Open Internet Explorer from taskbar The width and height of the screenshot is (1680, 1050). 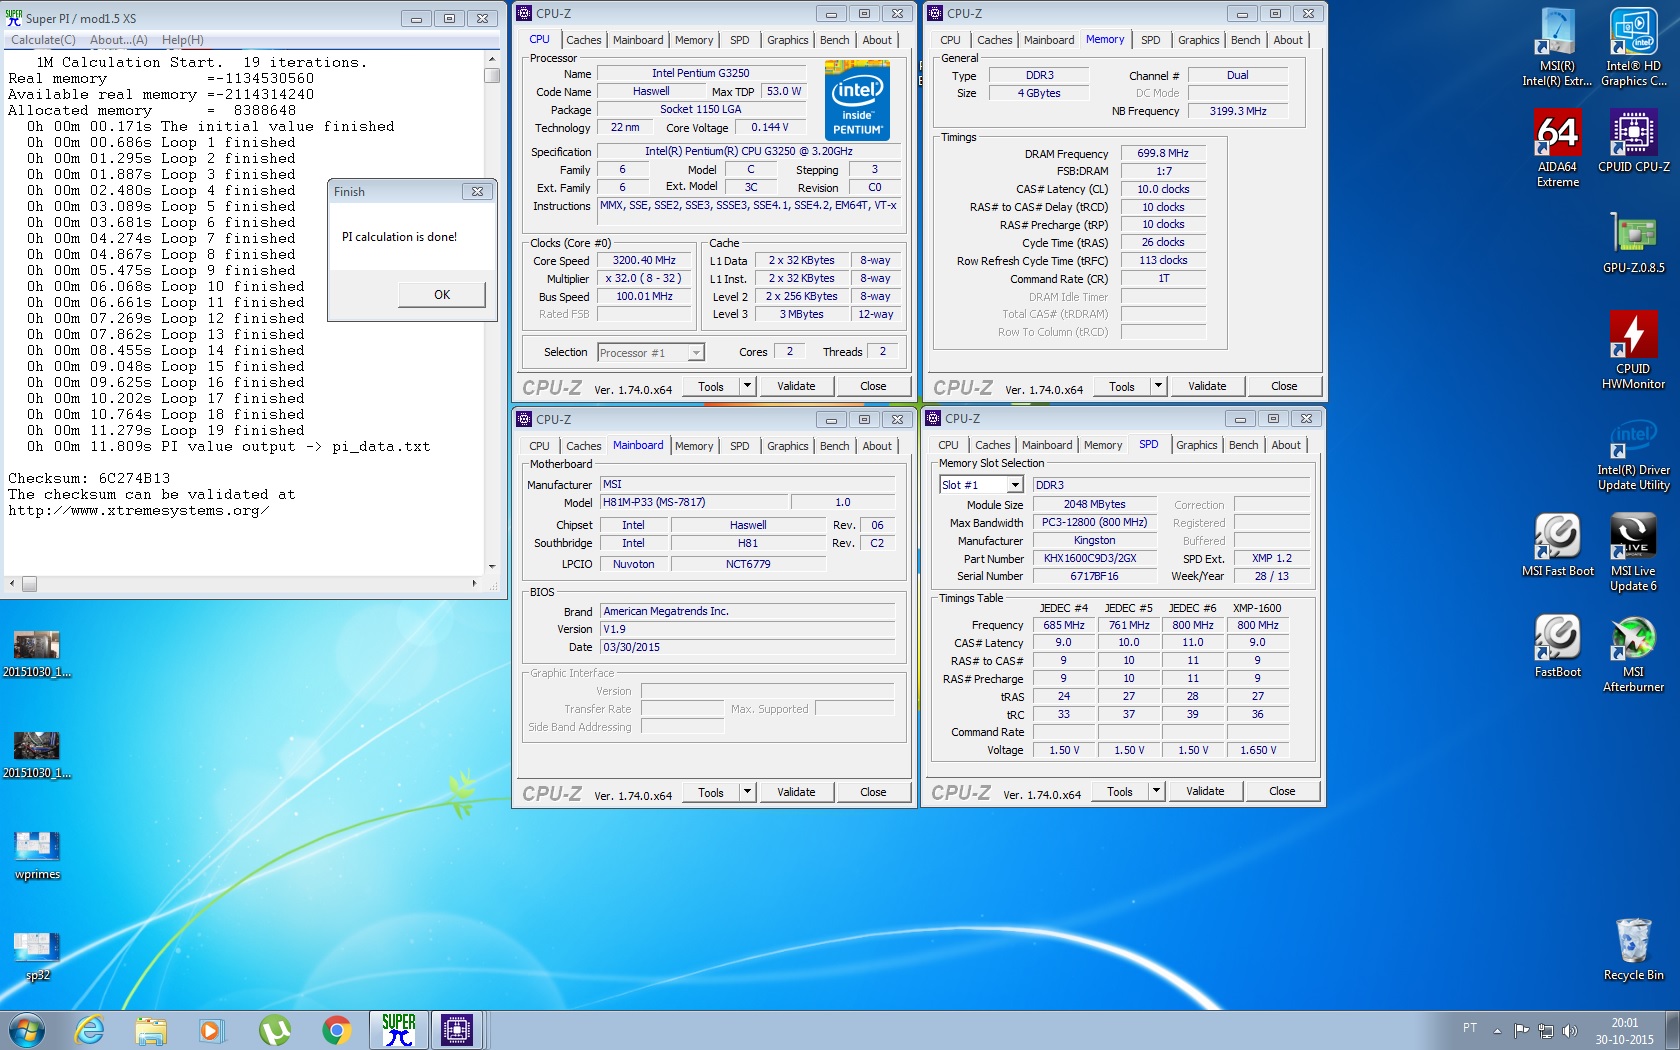coord(90,1030)
